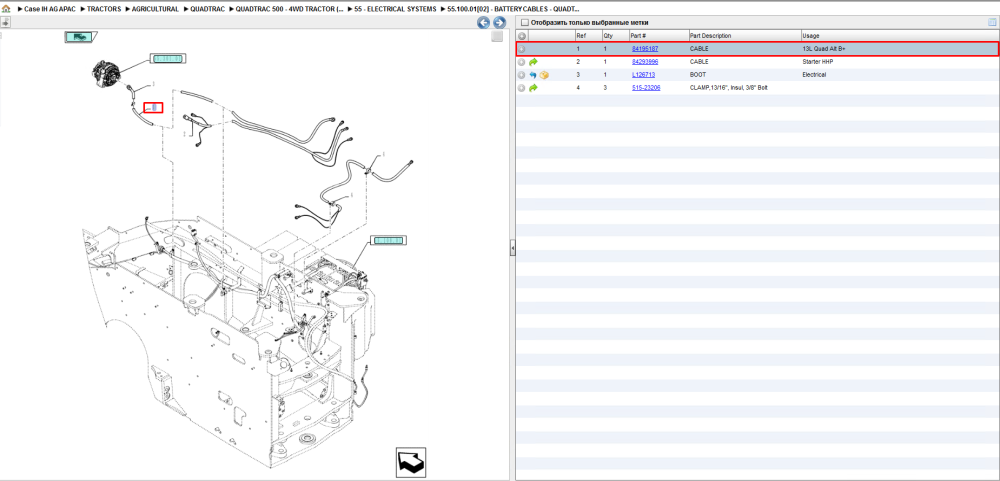This screenshot has width=1000, height=481.
Task: Click the cyan reference label beside the alternator
Action: [x=168, y=59]
